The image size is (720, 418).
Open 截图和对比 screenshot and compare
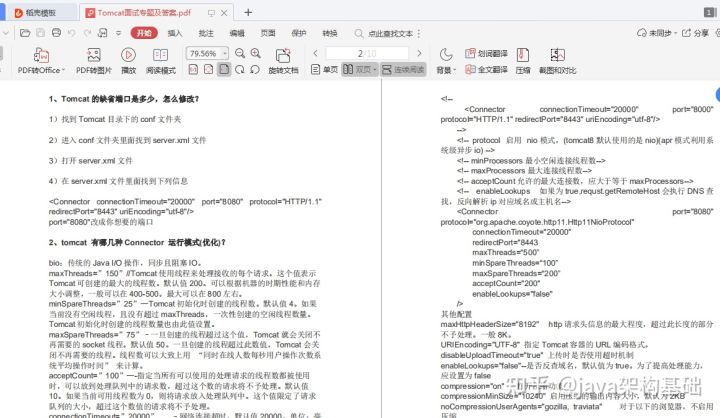click(557, 61)
